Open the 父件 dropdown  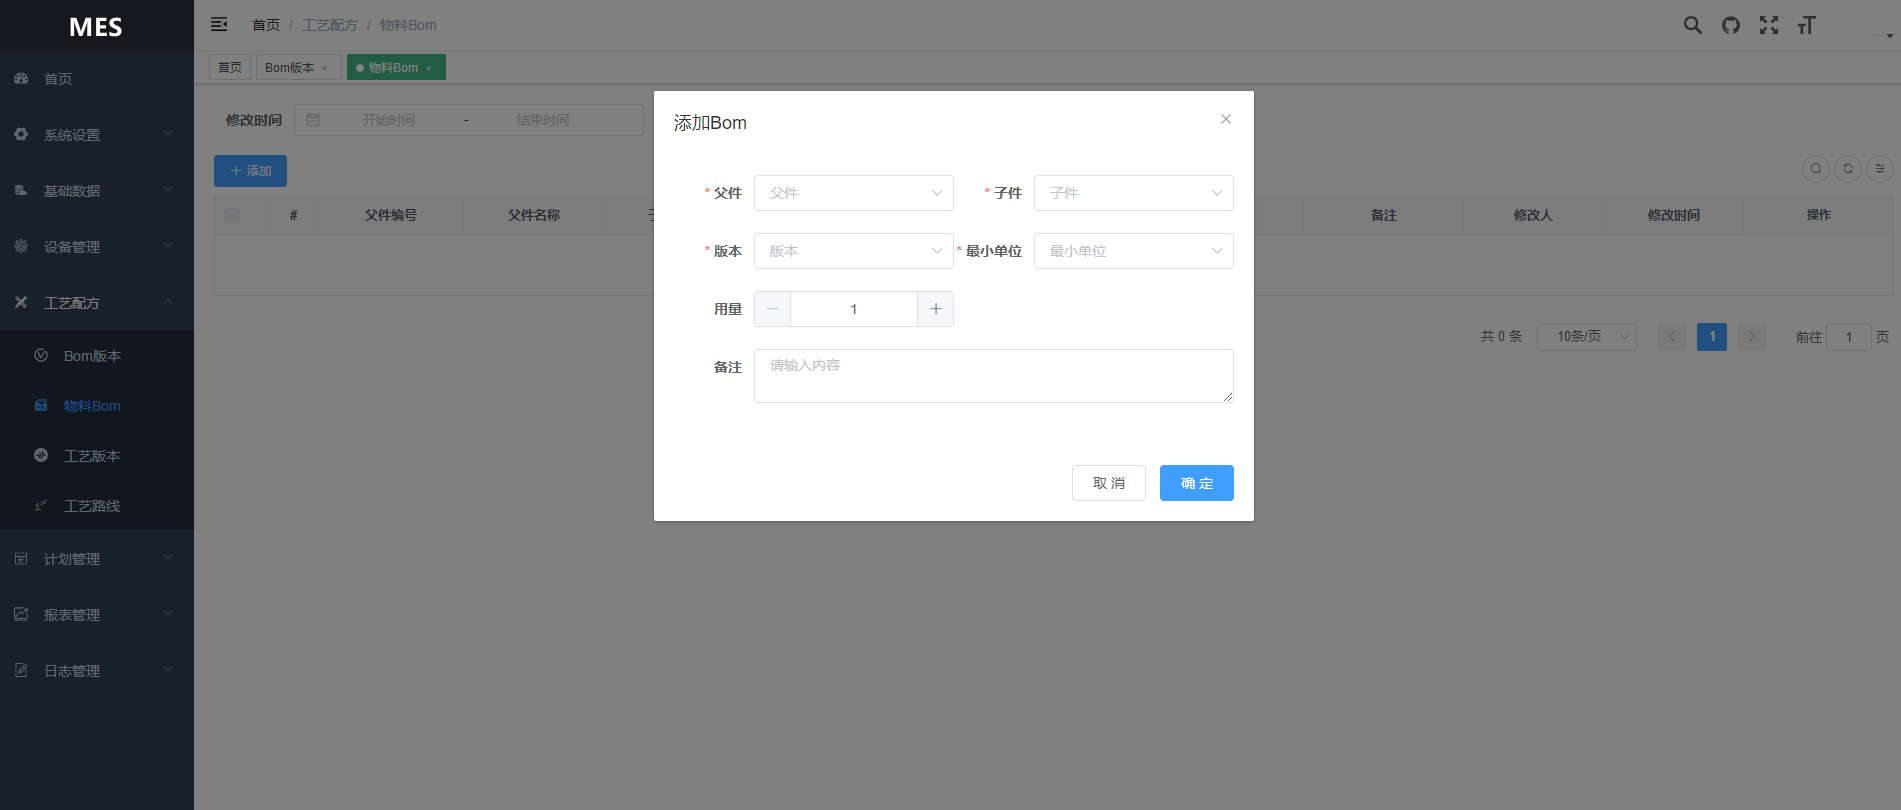click(x=854, y=193)
